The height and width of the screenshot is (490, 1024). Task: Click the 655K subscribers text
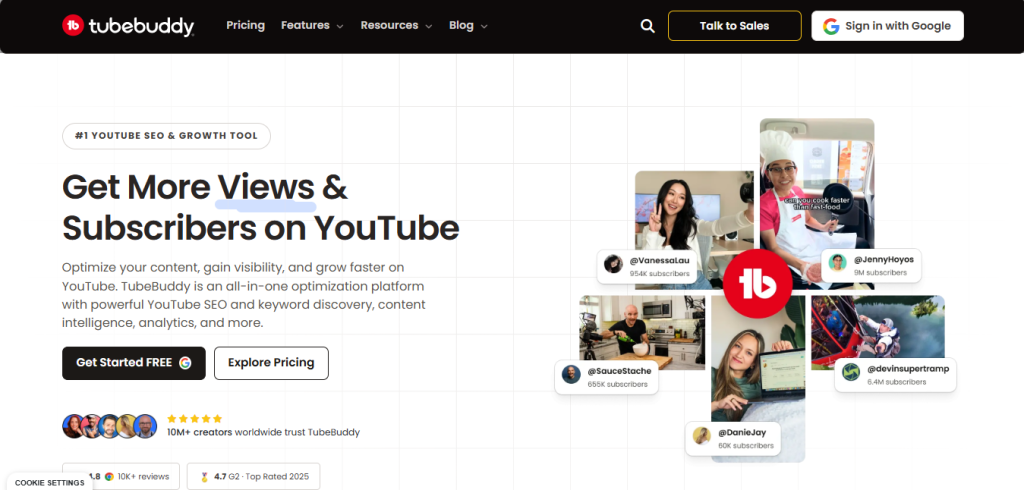(x=617, y=384)
